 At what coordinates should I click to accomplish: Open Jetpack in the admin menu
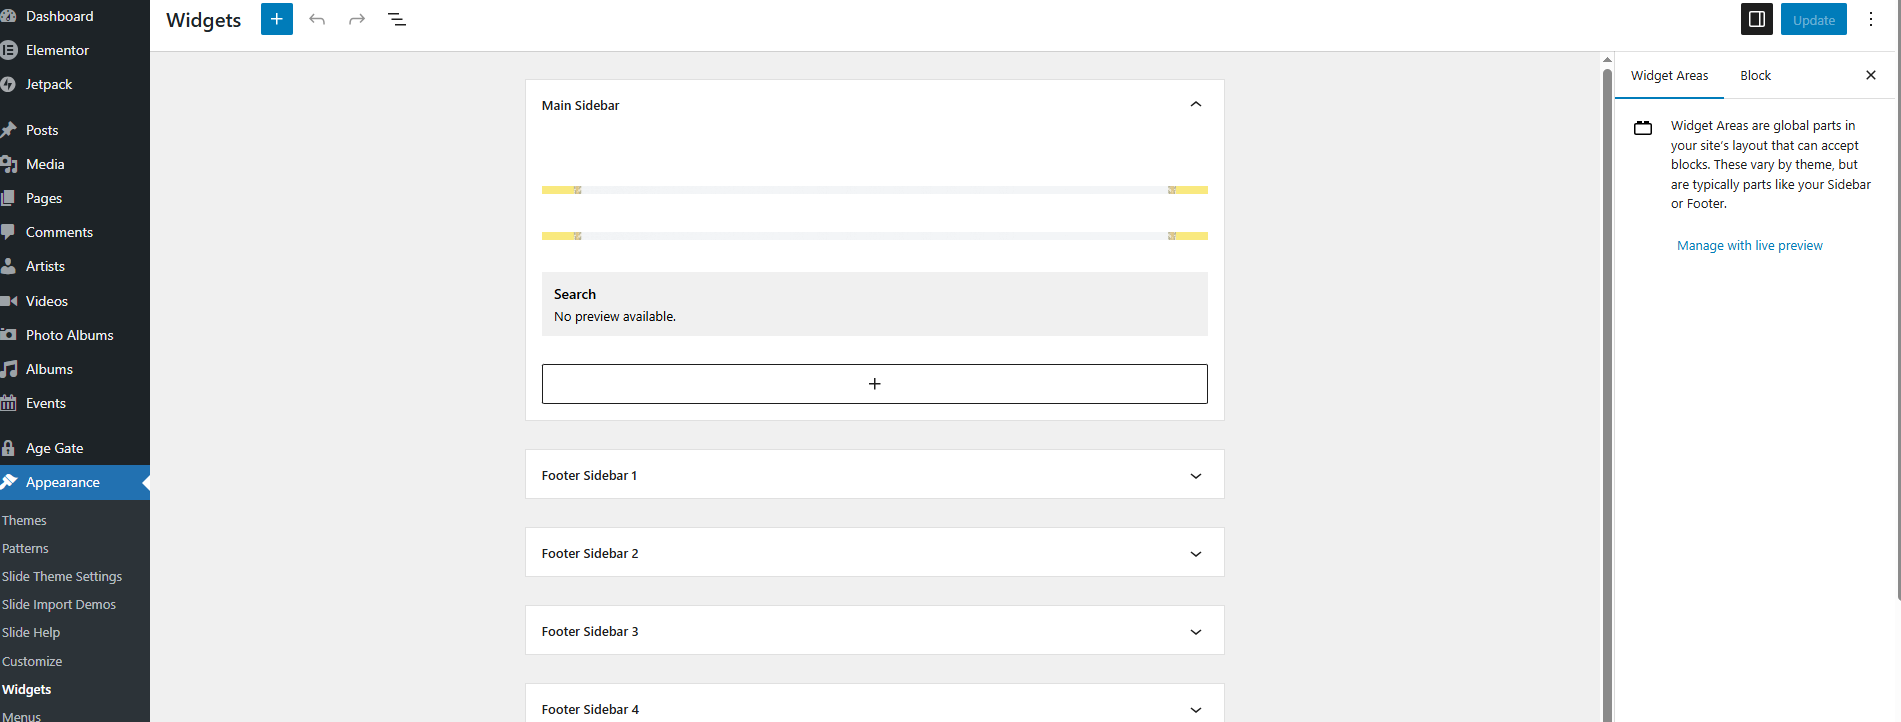(x=48, y=84)
